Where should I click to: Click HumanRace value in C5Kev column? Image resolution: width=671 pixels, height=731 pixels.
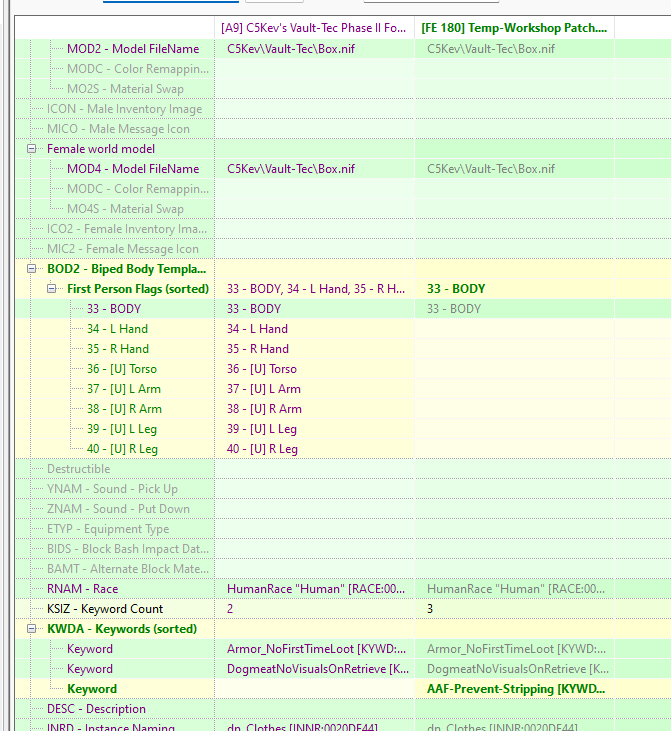pyautogui.click(x=316, y=589)
